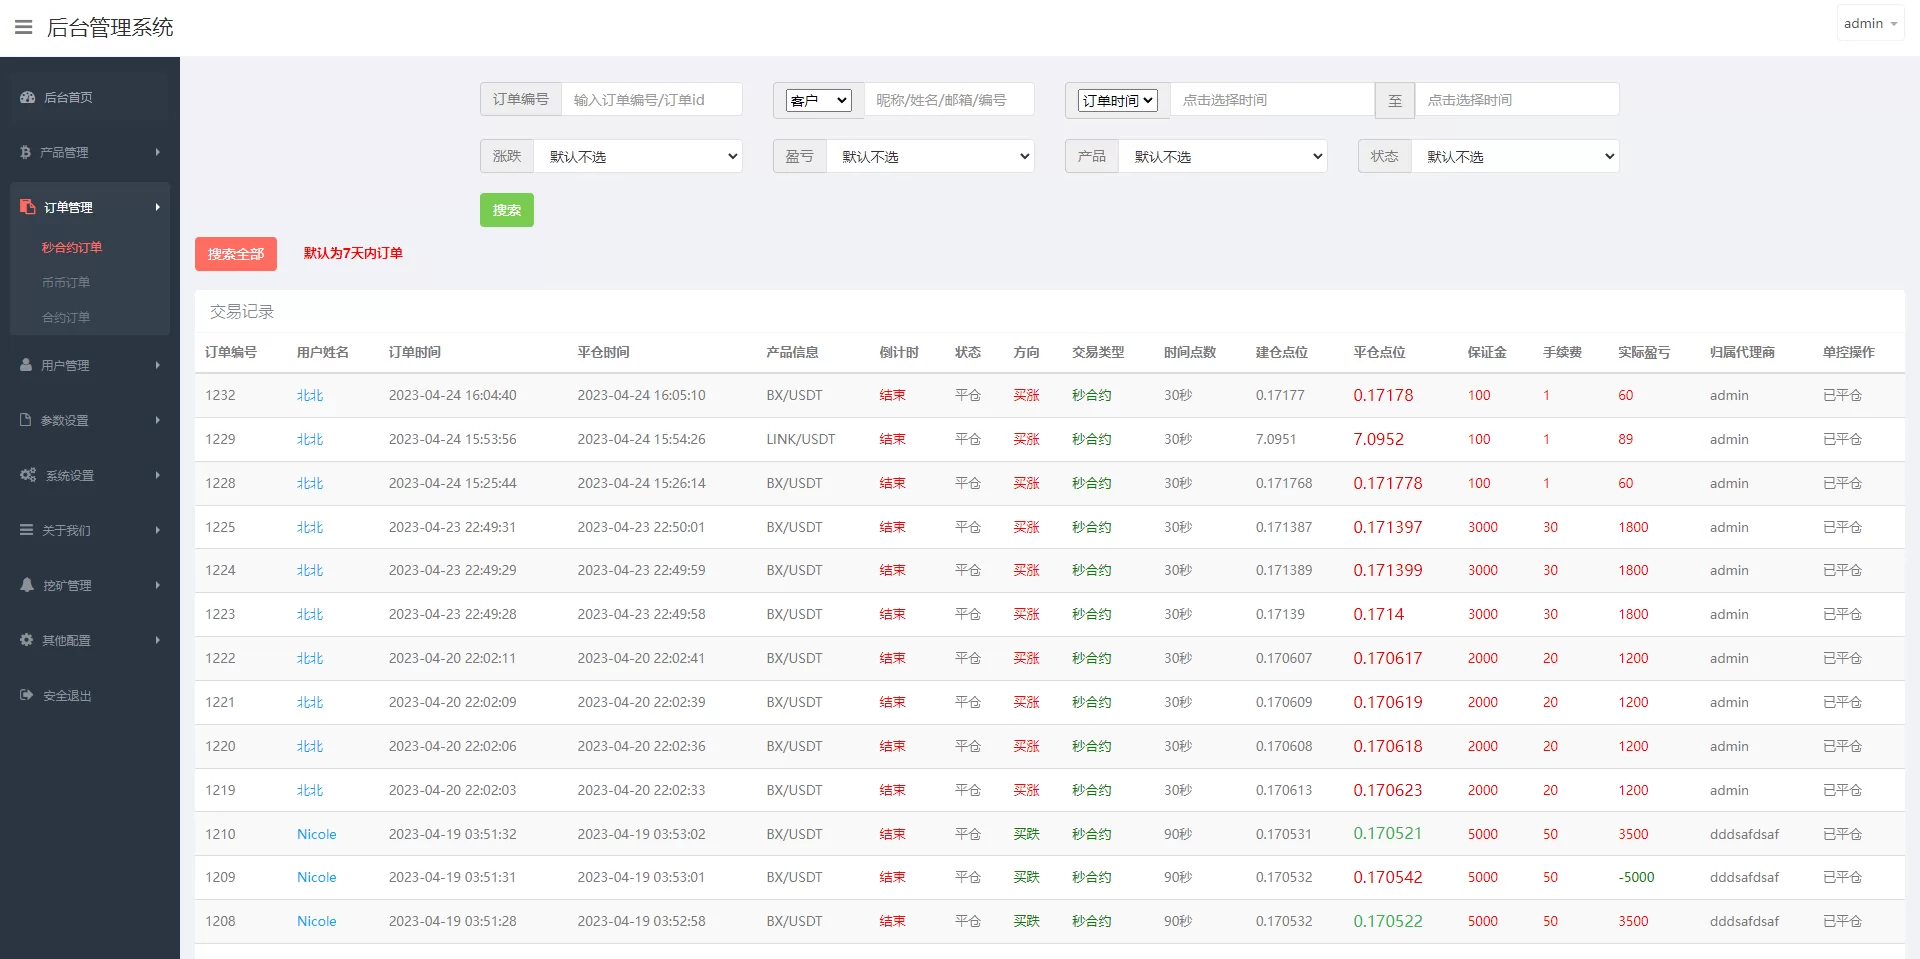Image resolution: width=1920 pixels, height=959 pixels.
Task: Open the 状态 filter dropdown
Action: click(1515, 156)
